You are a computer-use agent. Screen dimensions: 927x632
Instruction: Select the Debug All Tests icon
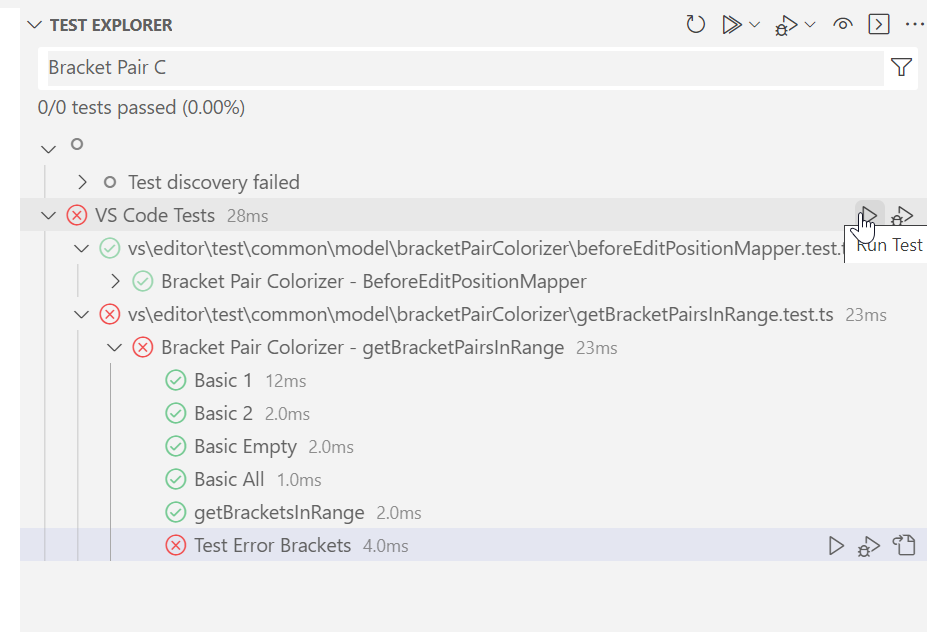786,24
